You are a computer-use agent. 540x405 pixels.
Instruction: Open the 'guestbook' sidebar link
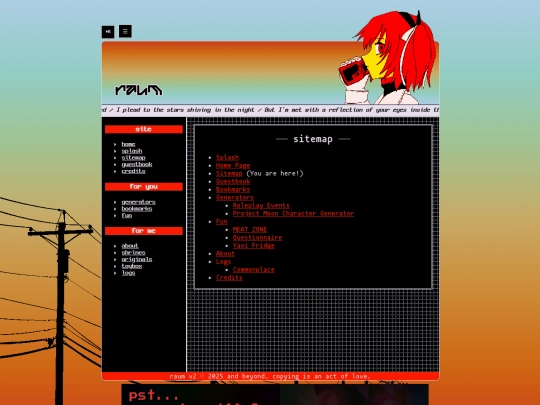point(137,165)
